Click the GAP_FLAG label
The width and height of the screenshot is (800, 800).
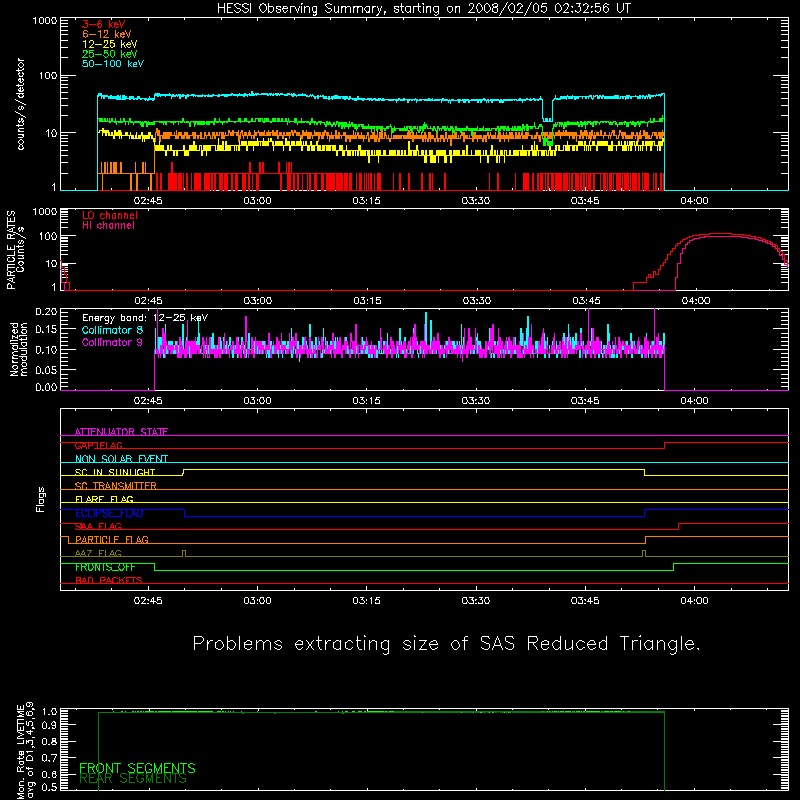coord(98,445)
